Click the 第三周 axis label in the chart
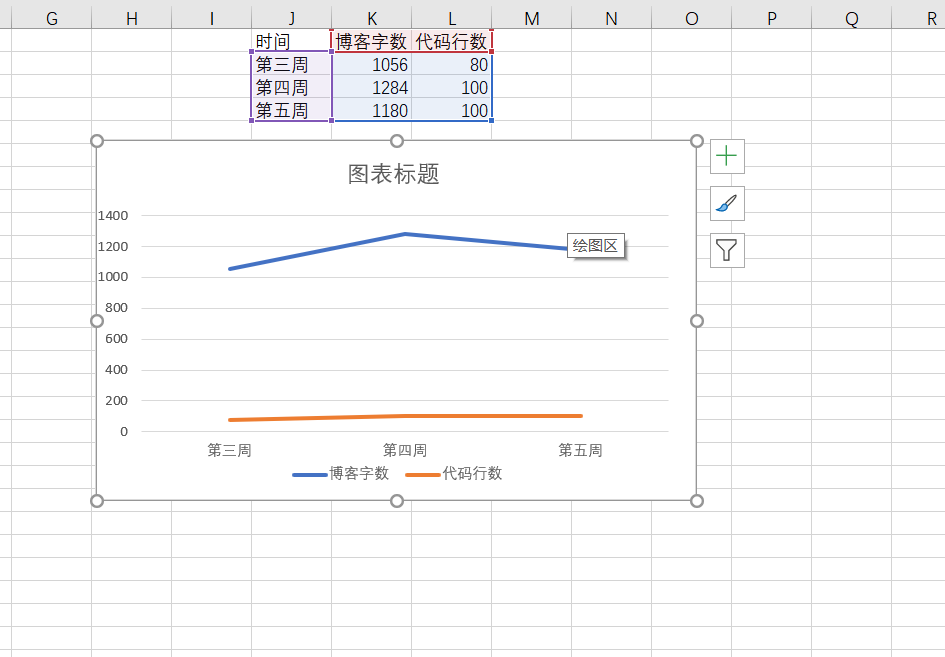This screenshot has width=945, height=657. 229,450
